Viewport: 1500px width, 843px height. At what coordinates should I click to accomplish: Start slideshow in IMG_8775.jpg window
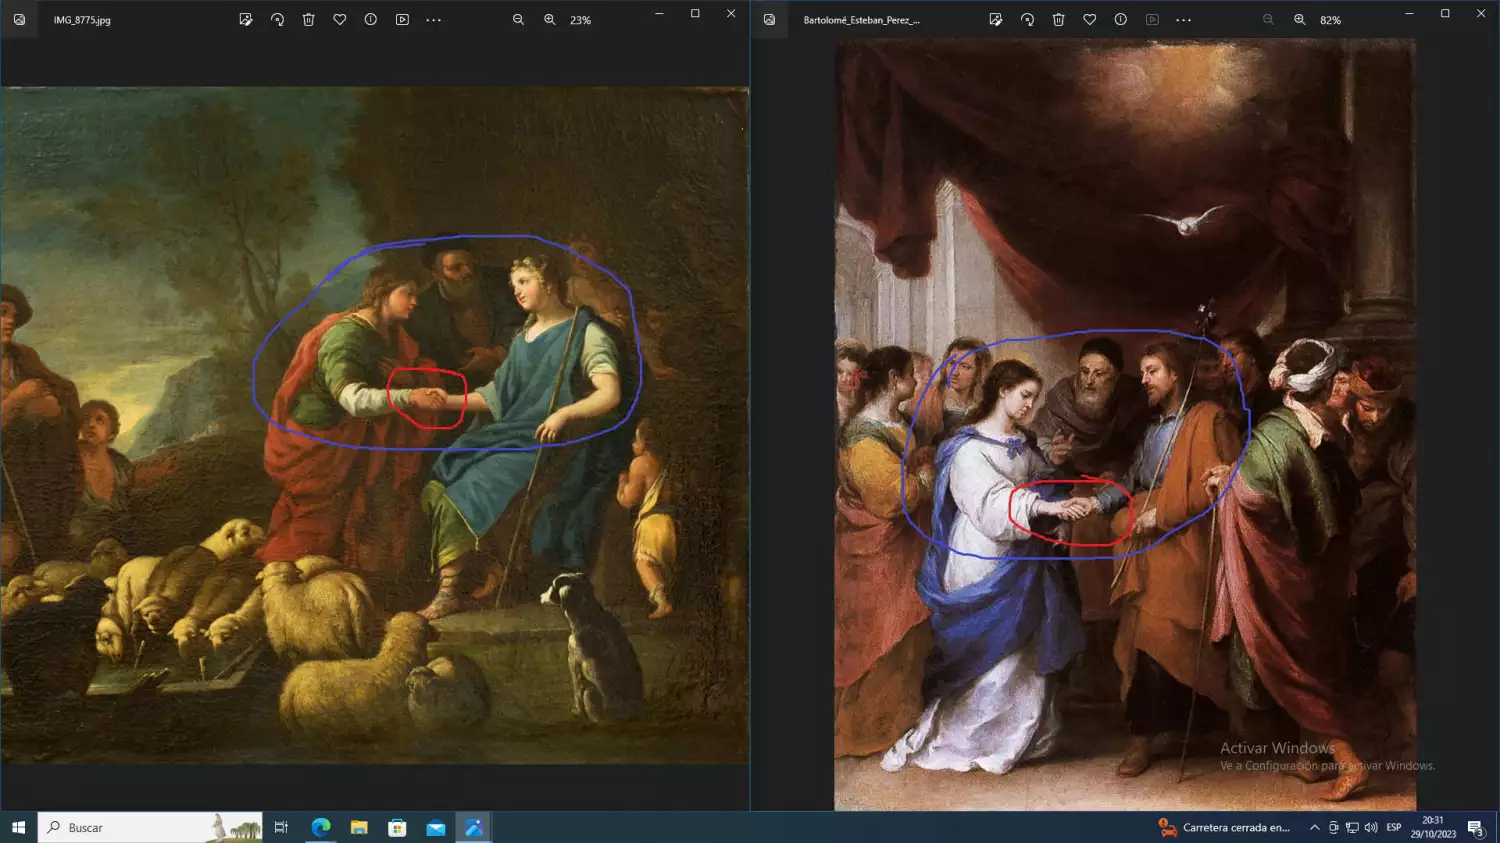pos(402,20)
